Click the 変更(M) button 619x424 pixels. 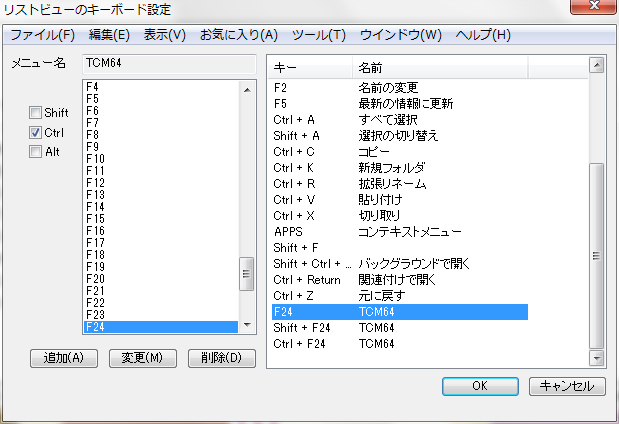pos(143,358)
